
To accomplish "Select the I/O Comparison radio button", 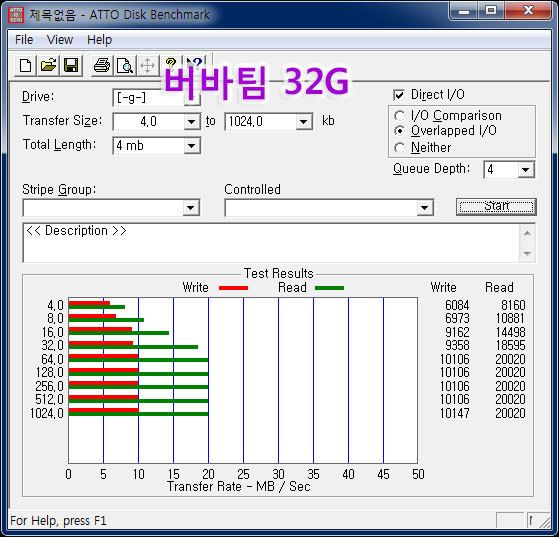I will [399, 116].
